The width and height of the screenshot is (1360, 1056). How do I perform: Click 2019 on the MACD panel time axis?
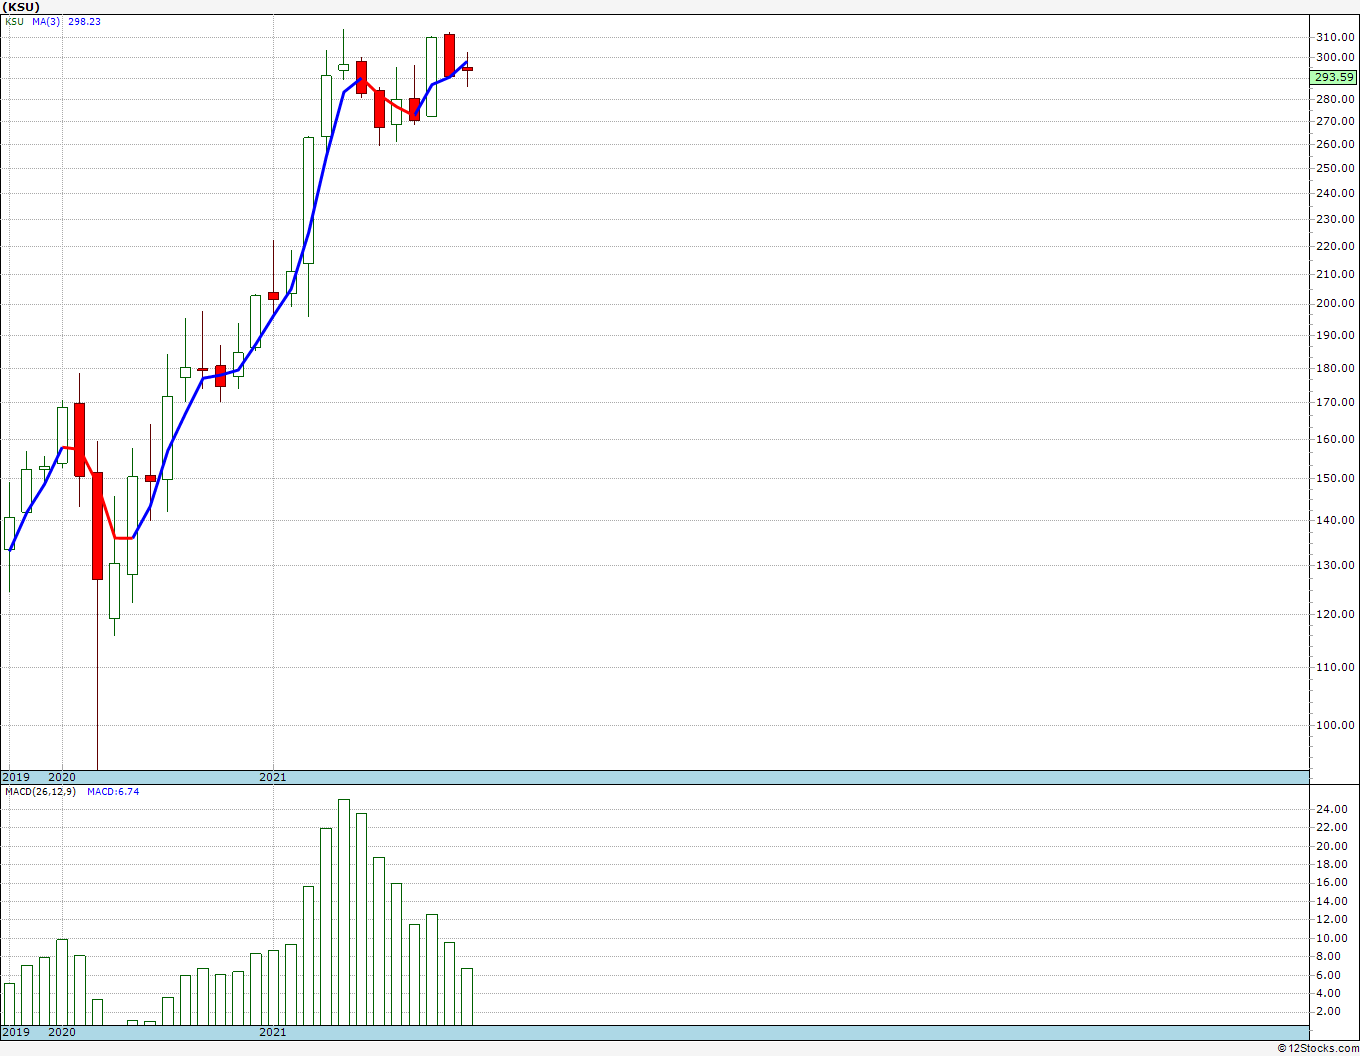point(16,1032)
